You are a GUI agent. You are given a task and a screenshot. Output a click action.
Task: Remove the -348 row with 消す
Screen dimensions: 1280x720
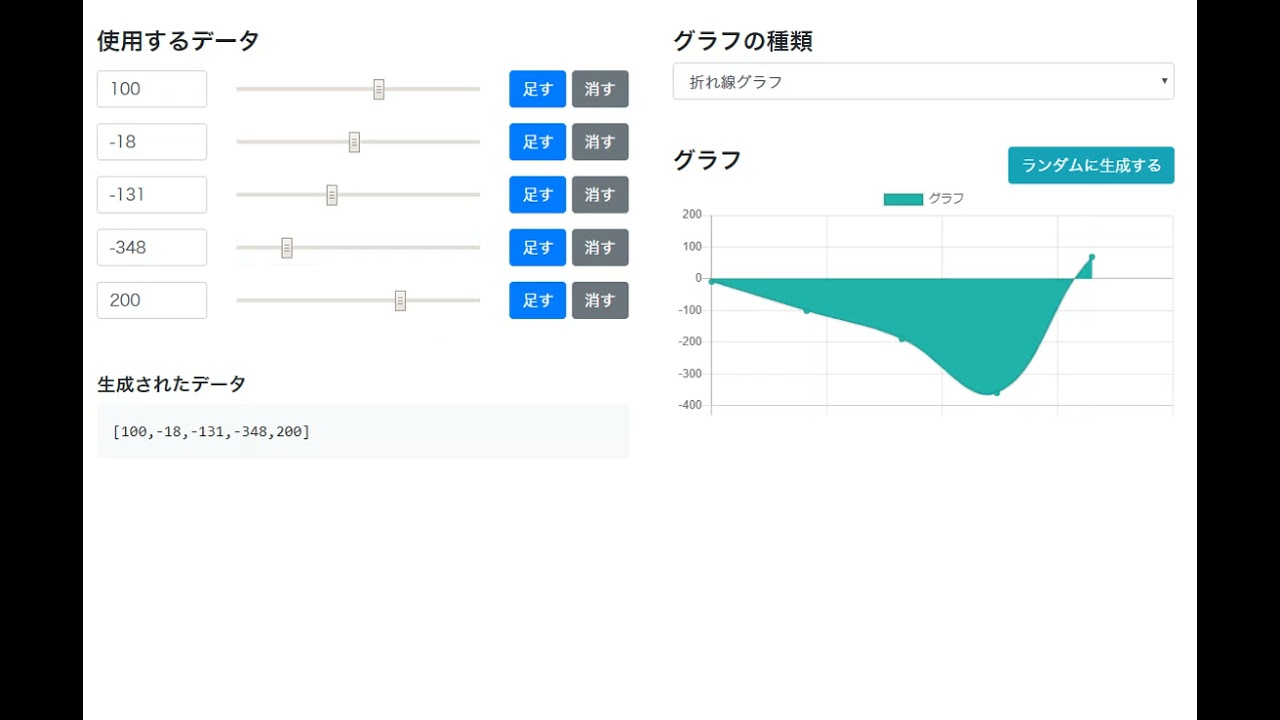600,248
